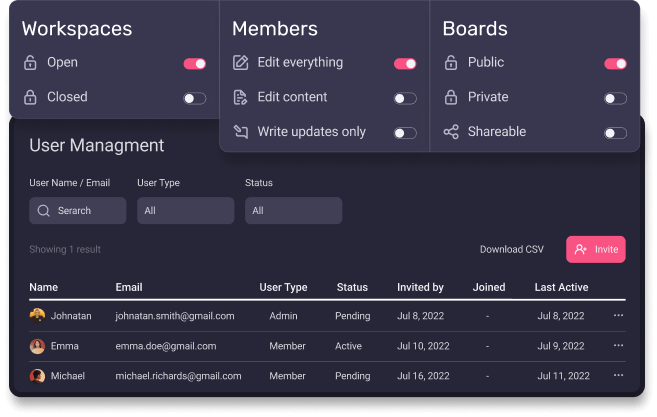Click the share icon beside Shareable

[x=451, y=132]
